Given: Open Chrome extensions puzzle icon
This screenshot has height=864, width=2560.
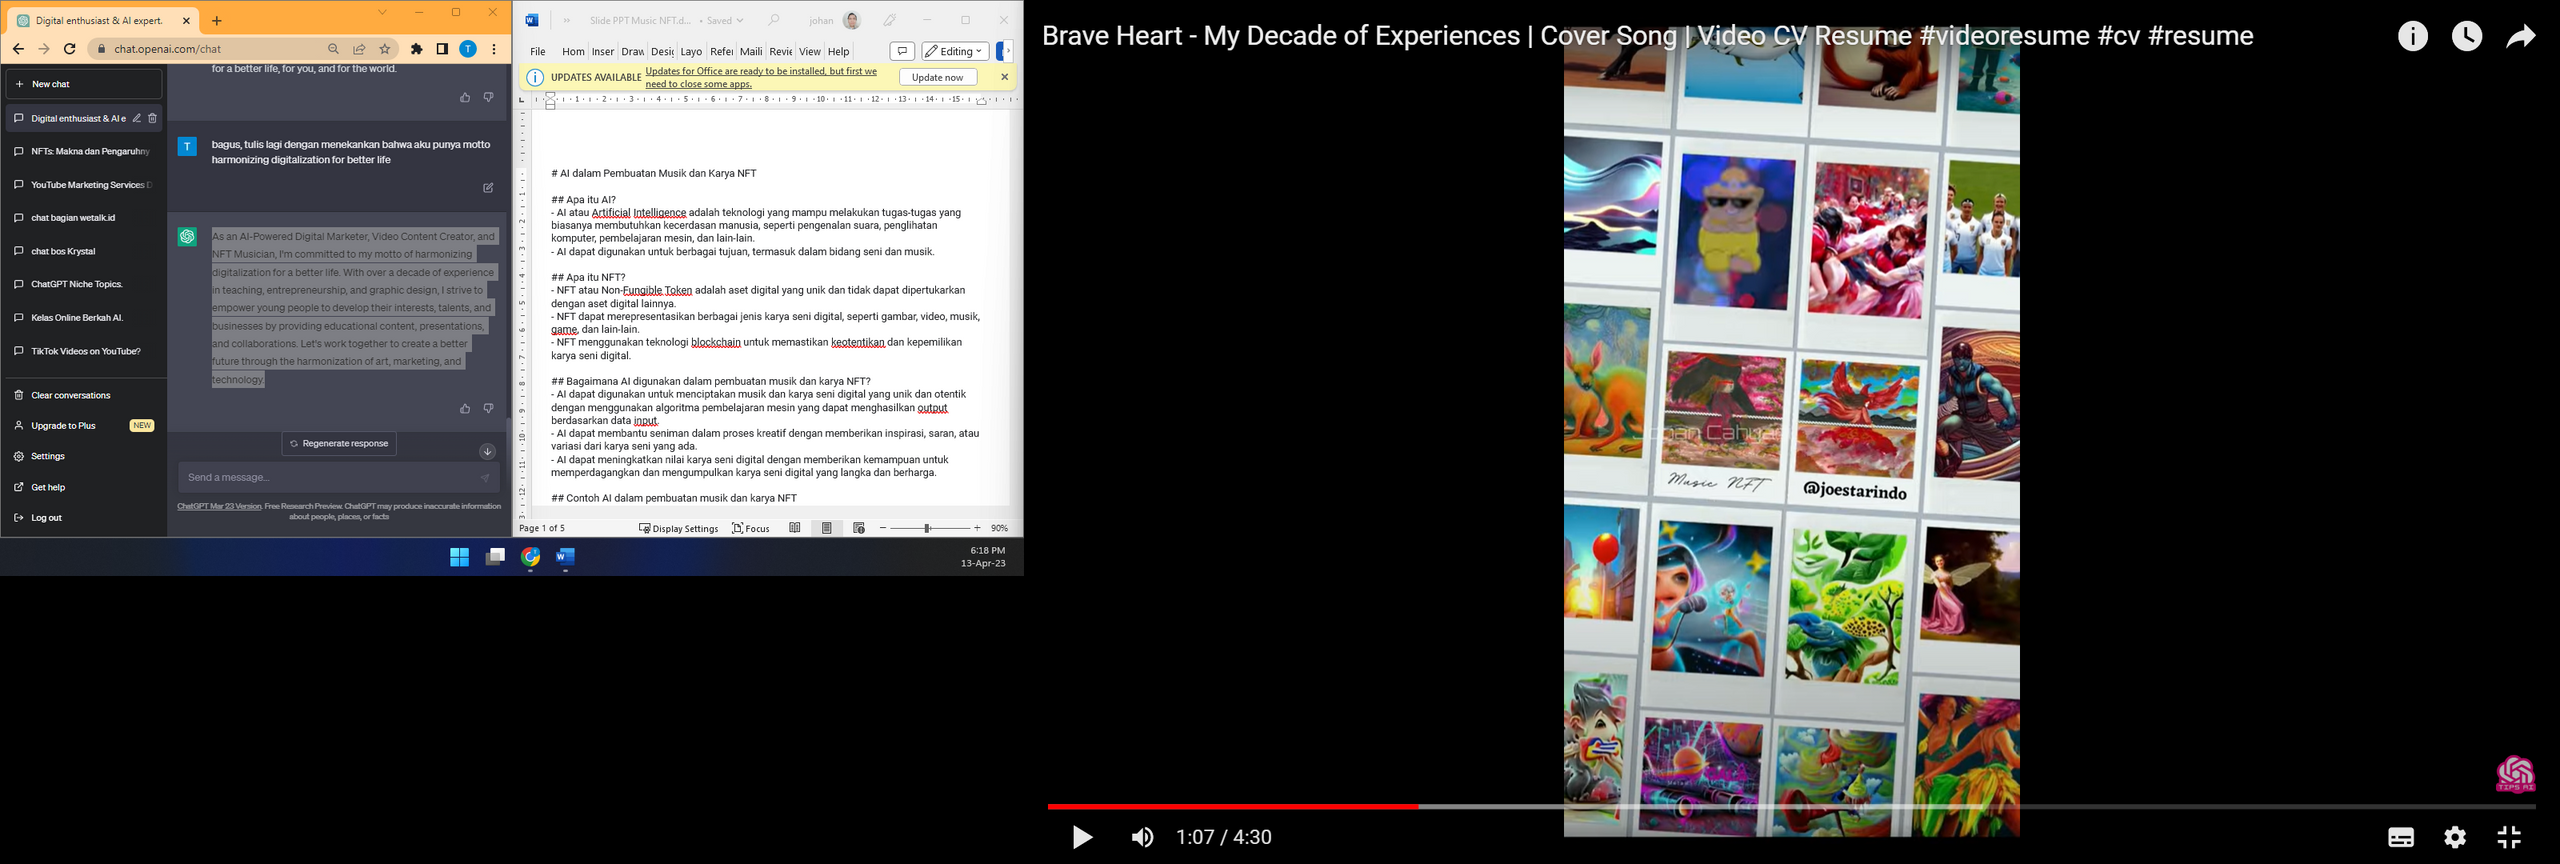Looking at the screenshot, I should point(417,49).
